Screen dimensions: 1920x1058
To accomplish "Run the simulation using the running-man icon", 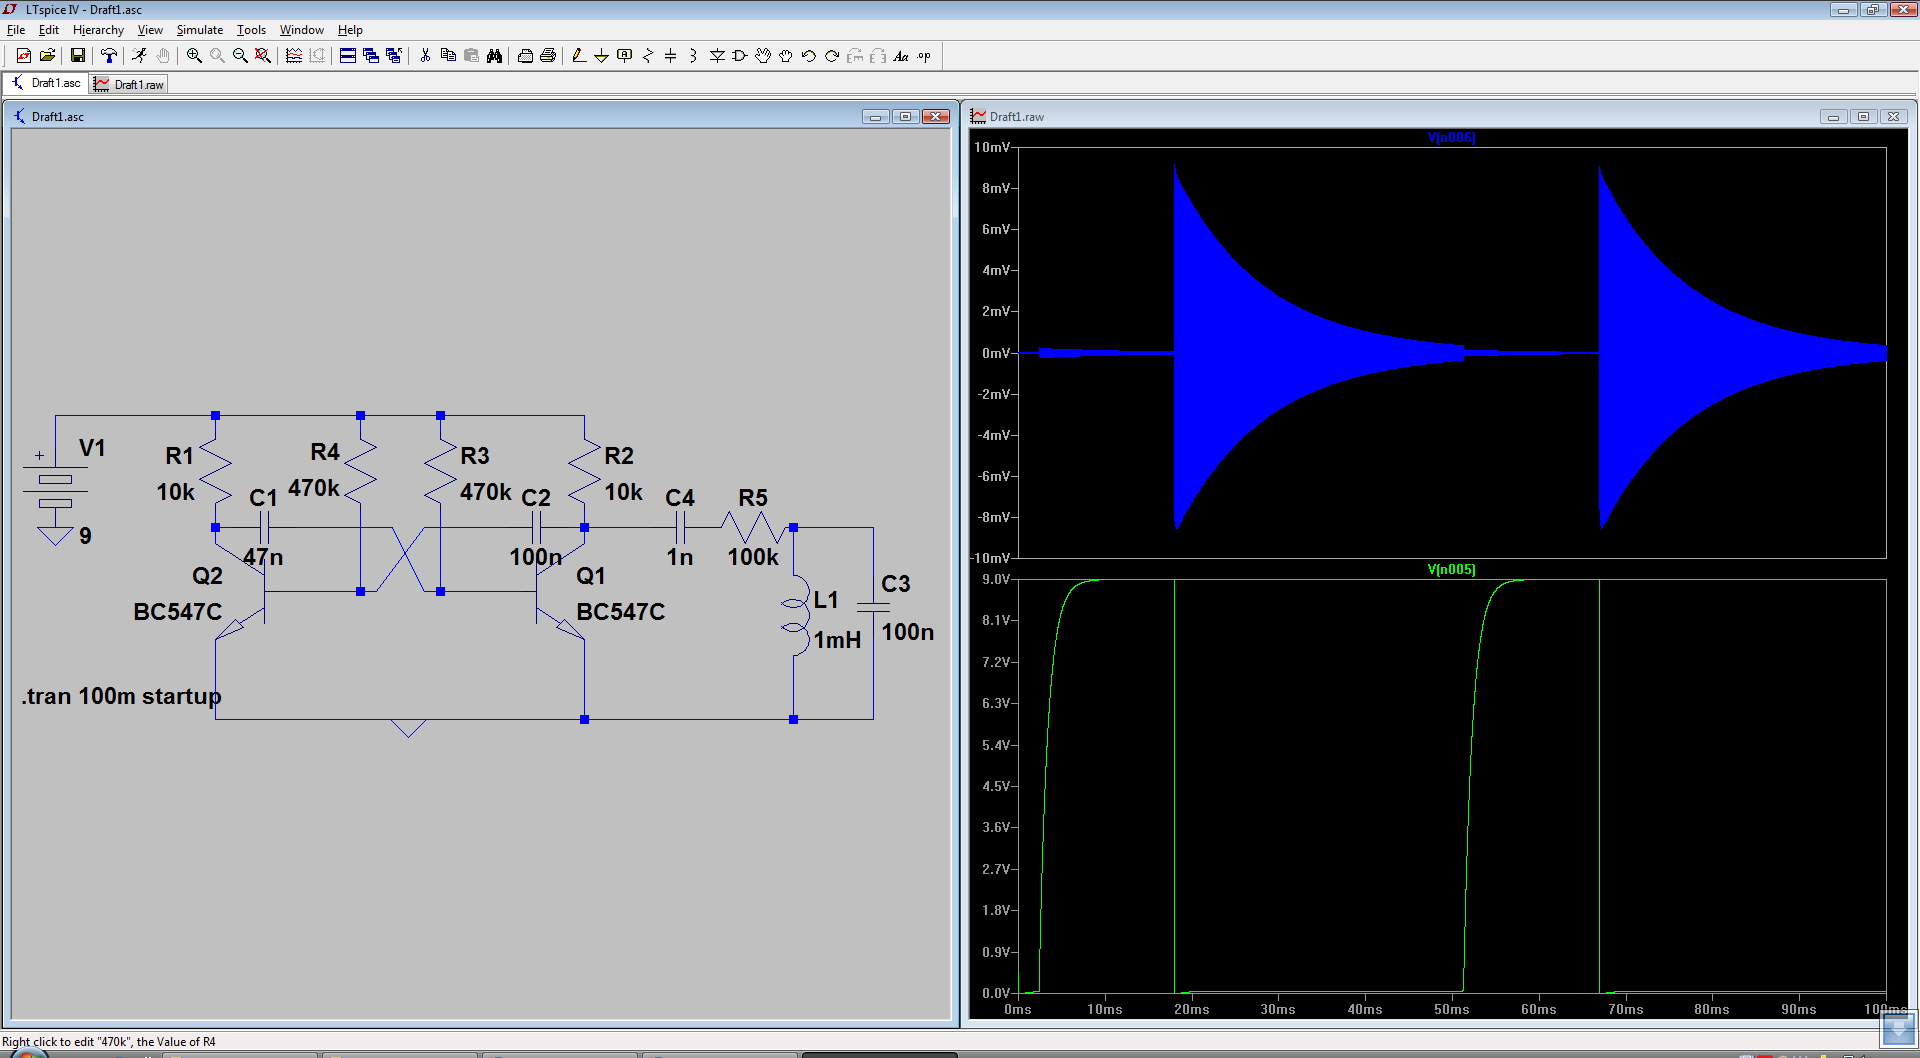I will (139, 56).
